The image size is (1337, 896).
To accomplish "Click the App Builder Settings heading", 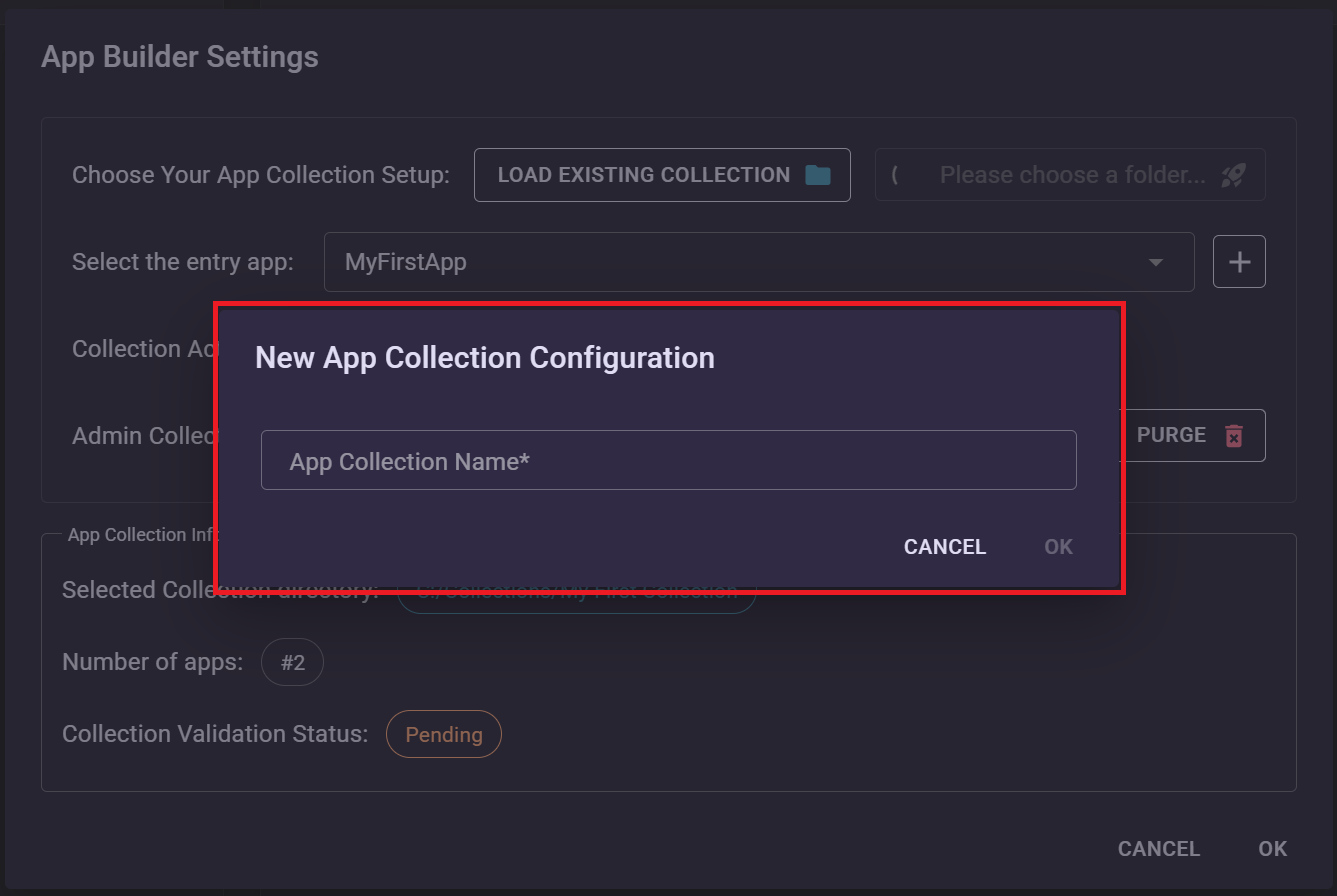I will point(179,57).
